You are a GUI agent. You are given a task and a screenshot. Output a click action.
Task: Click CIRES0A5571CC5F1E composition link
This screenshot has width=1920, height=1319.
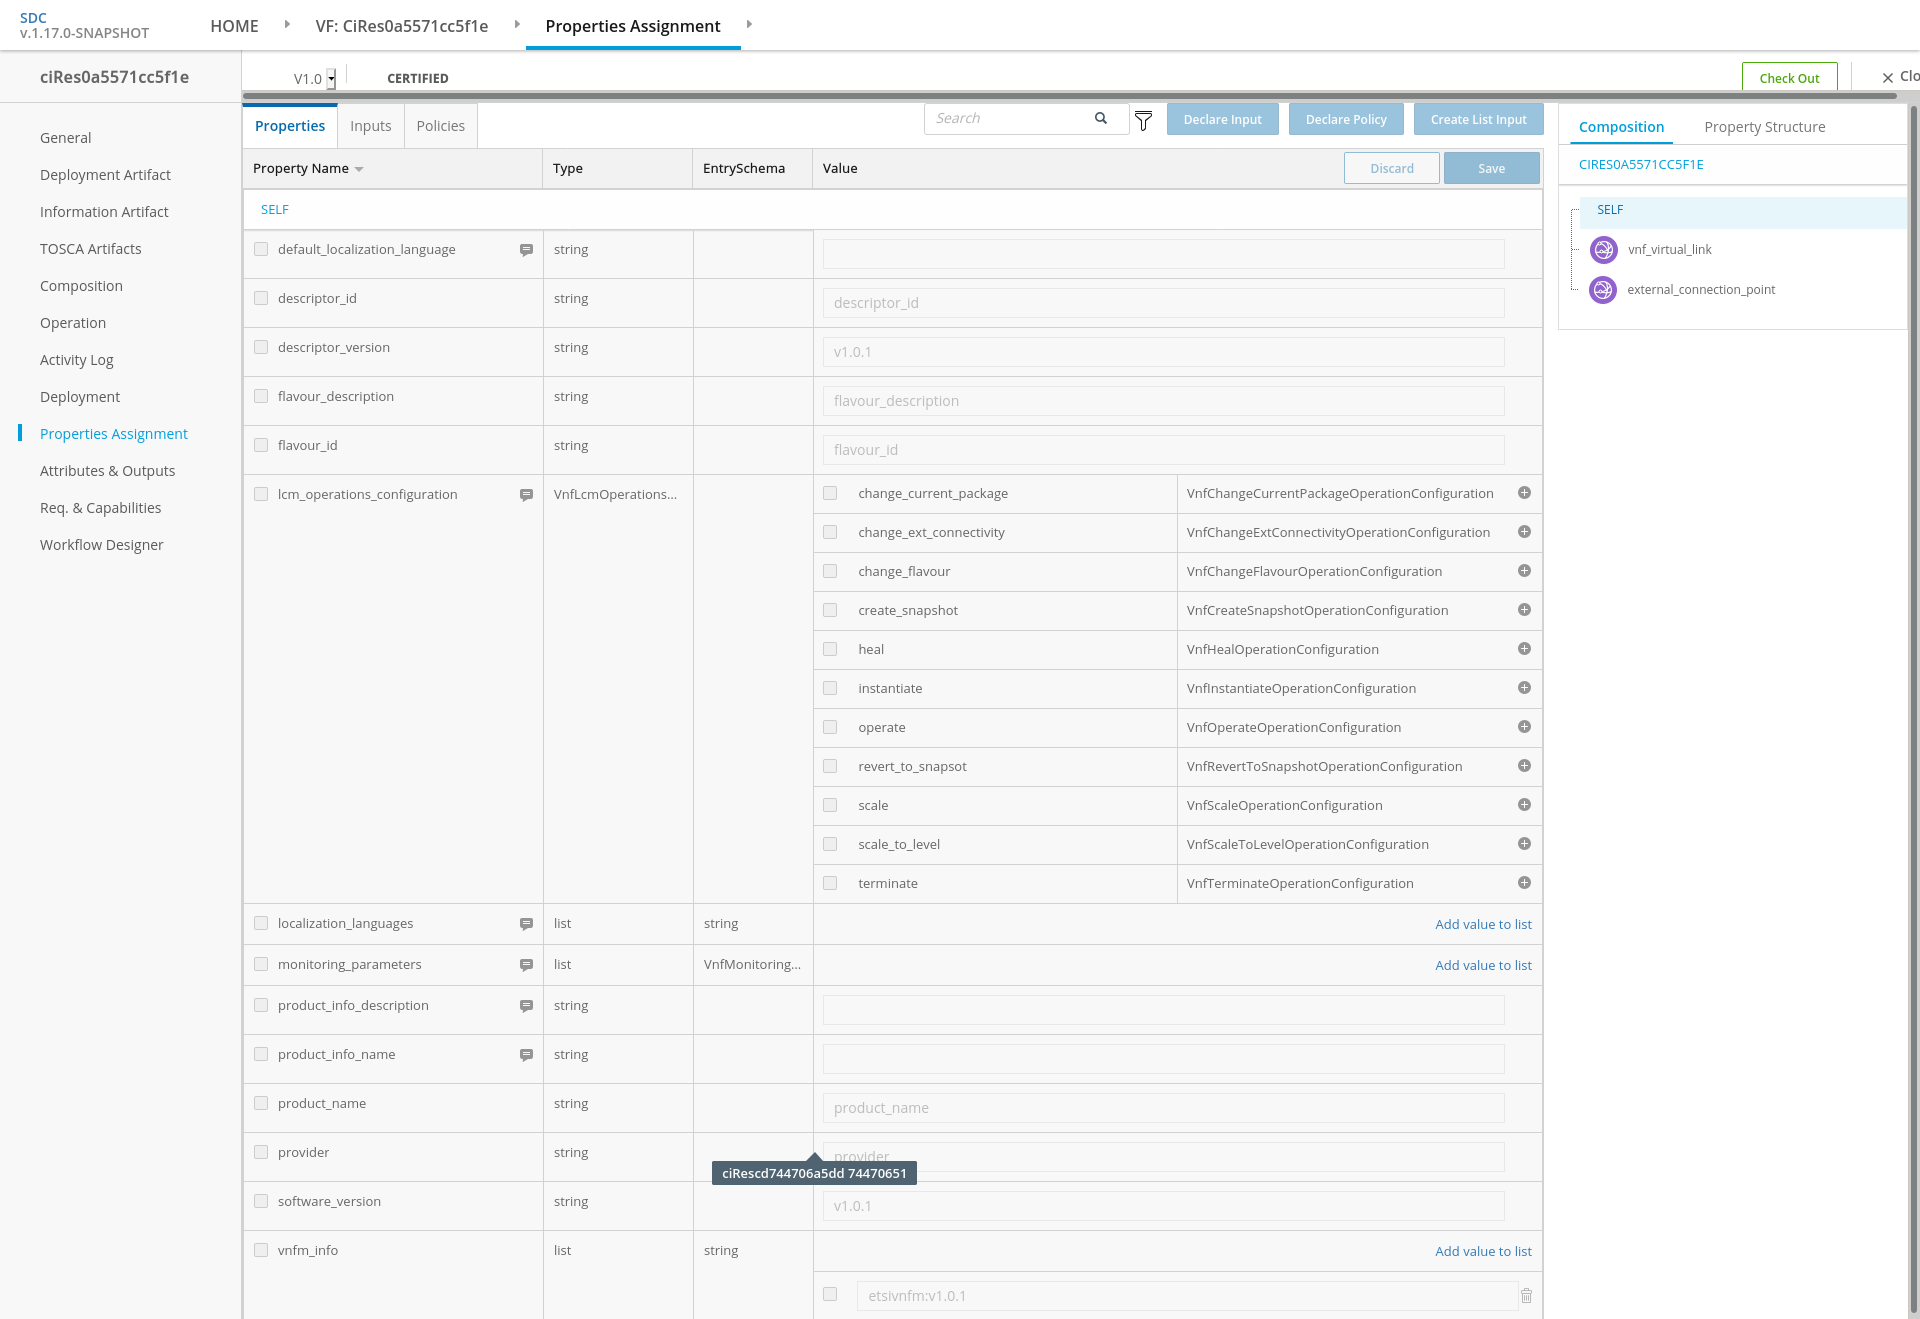[1641, 165]
